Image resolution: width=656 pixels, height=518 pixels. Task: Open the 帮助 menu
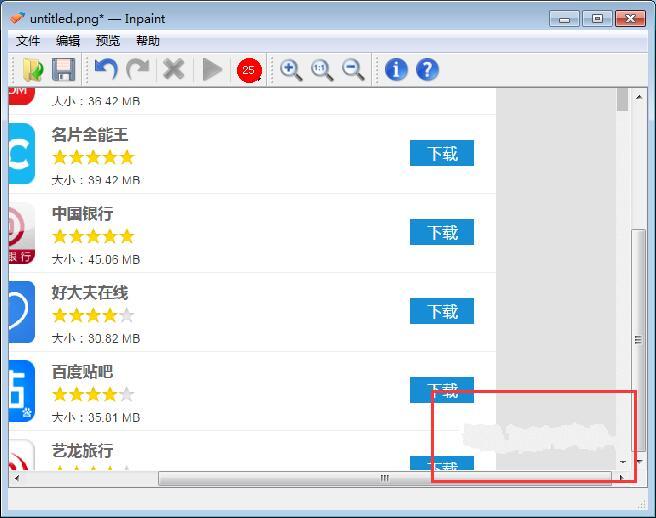[x=148, y=41]
